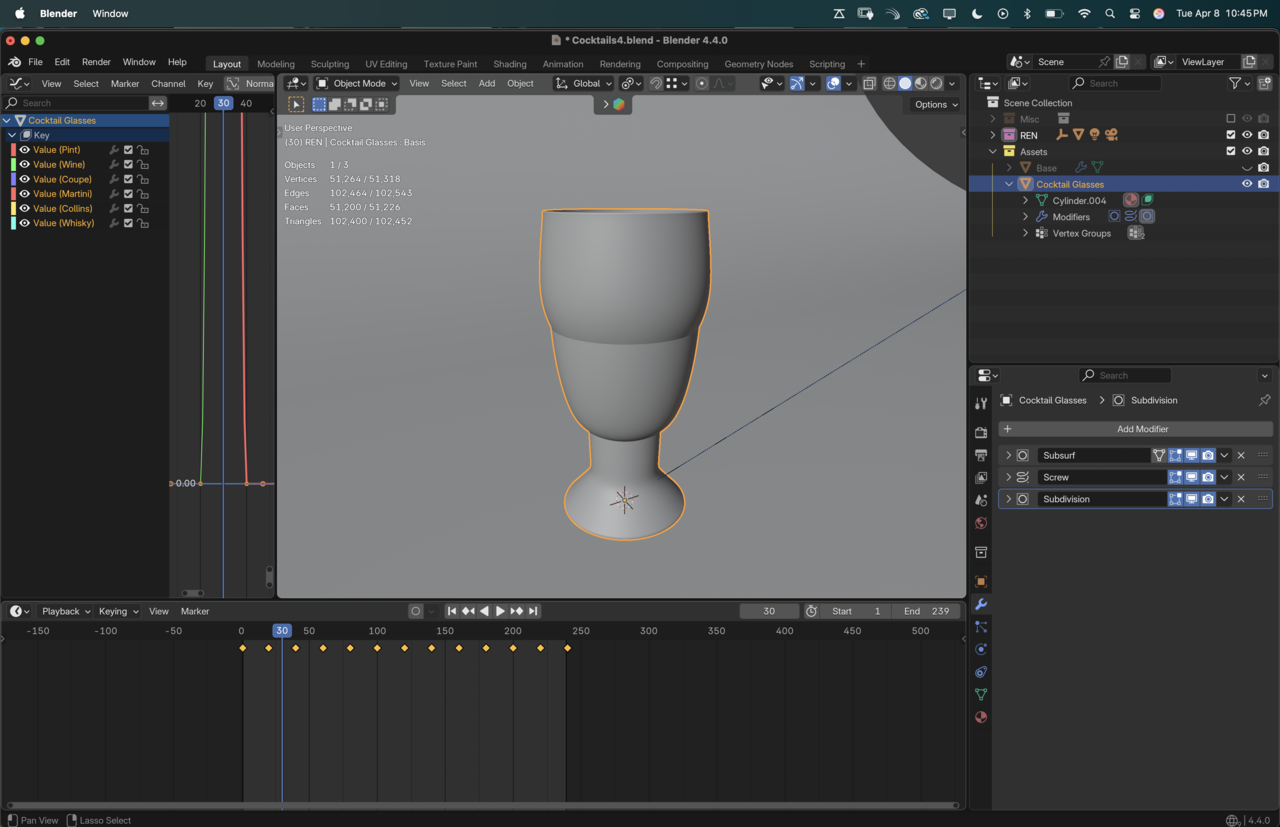Viewport: 1280px width, 827px height.
Task: Switch to the Geometry Nodes workspace tab
Action: [759, 64]
